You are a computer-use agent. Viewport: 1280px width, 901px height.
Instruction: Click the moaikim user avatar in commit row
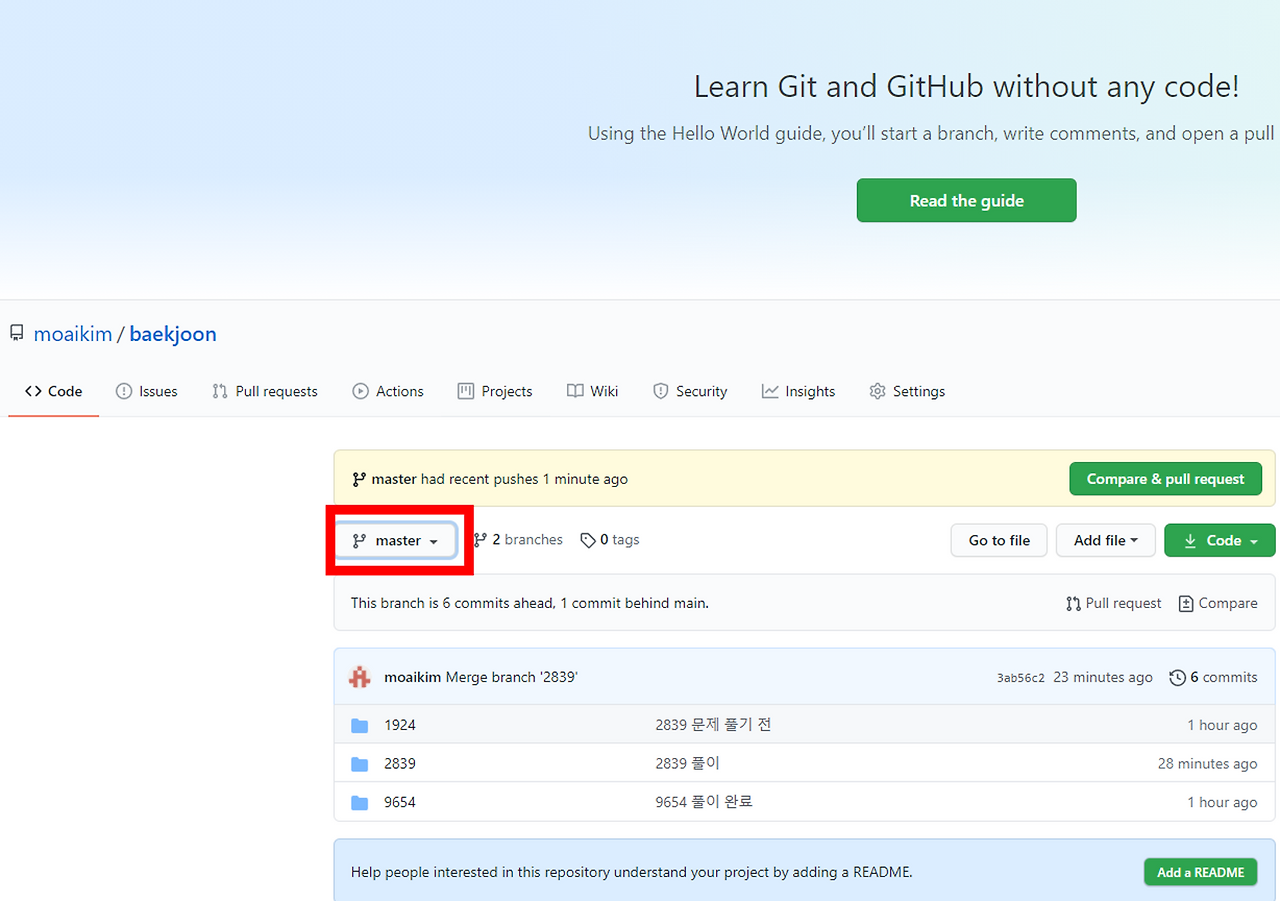[x=359, y=677]
